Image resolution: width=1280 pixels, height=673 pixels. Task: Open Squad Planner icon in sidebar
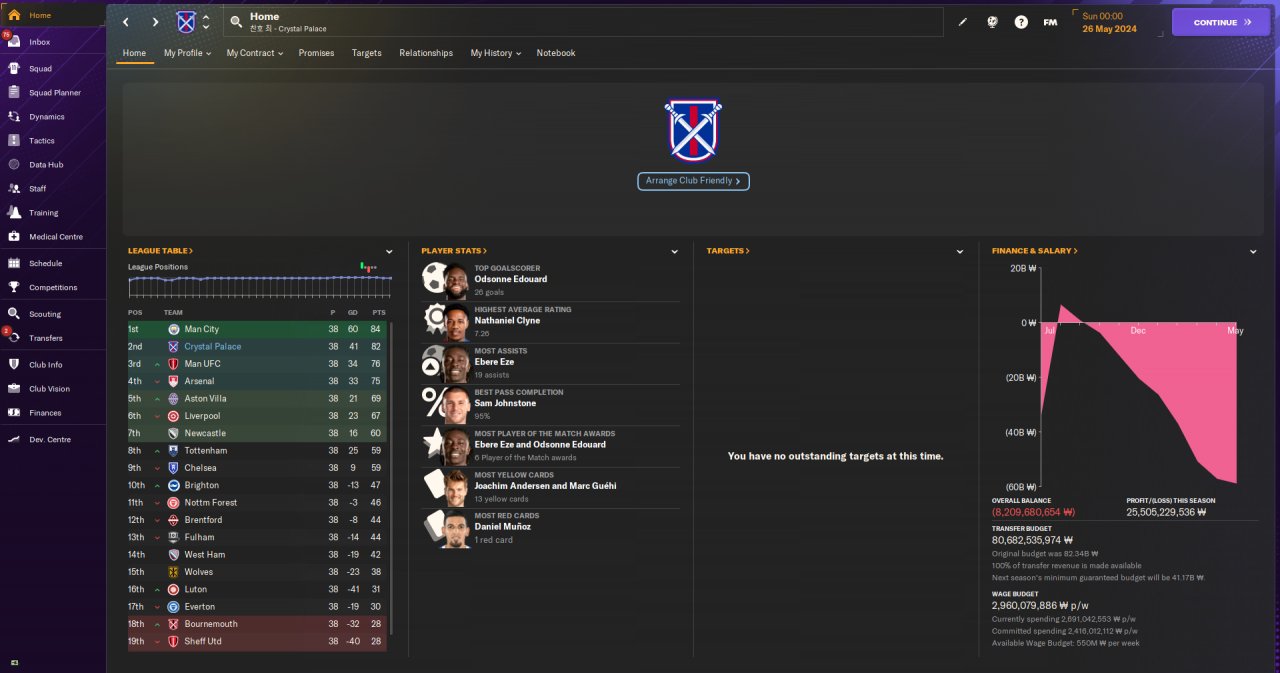tap(14, 93)
